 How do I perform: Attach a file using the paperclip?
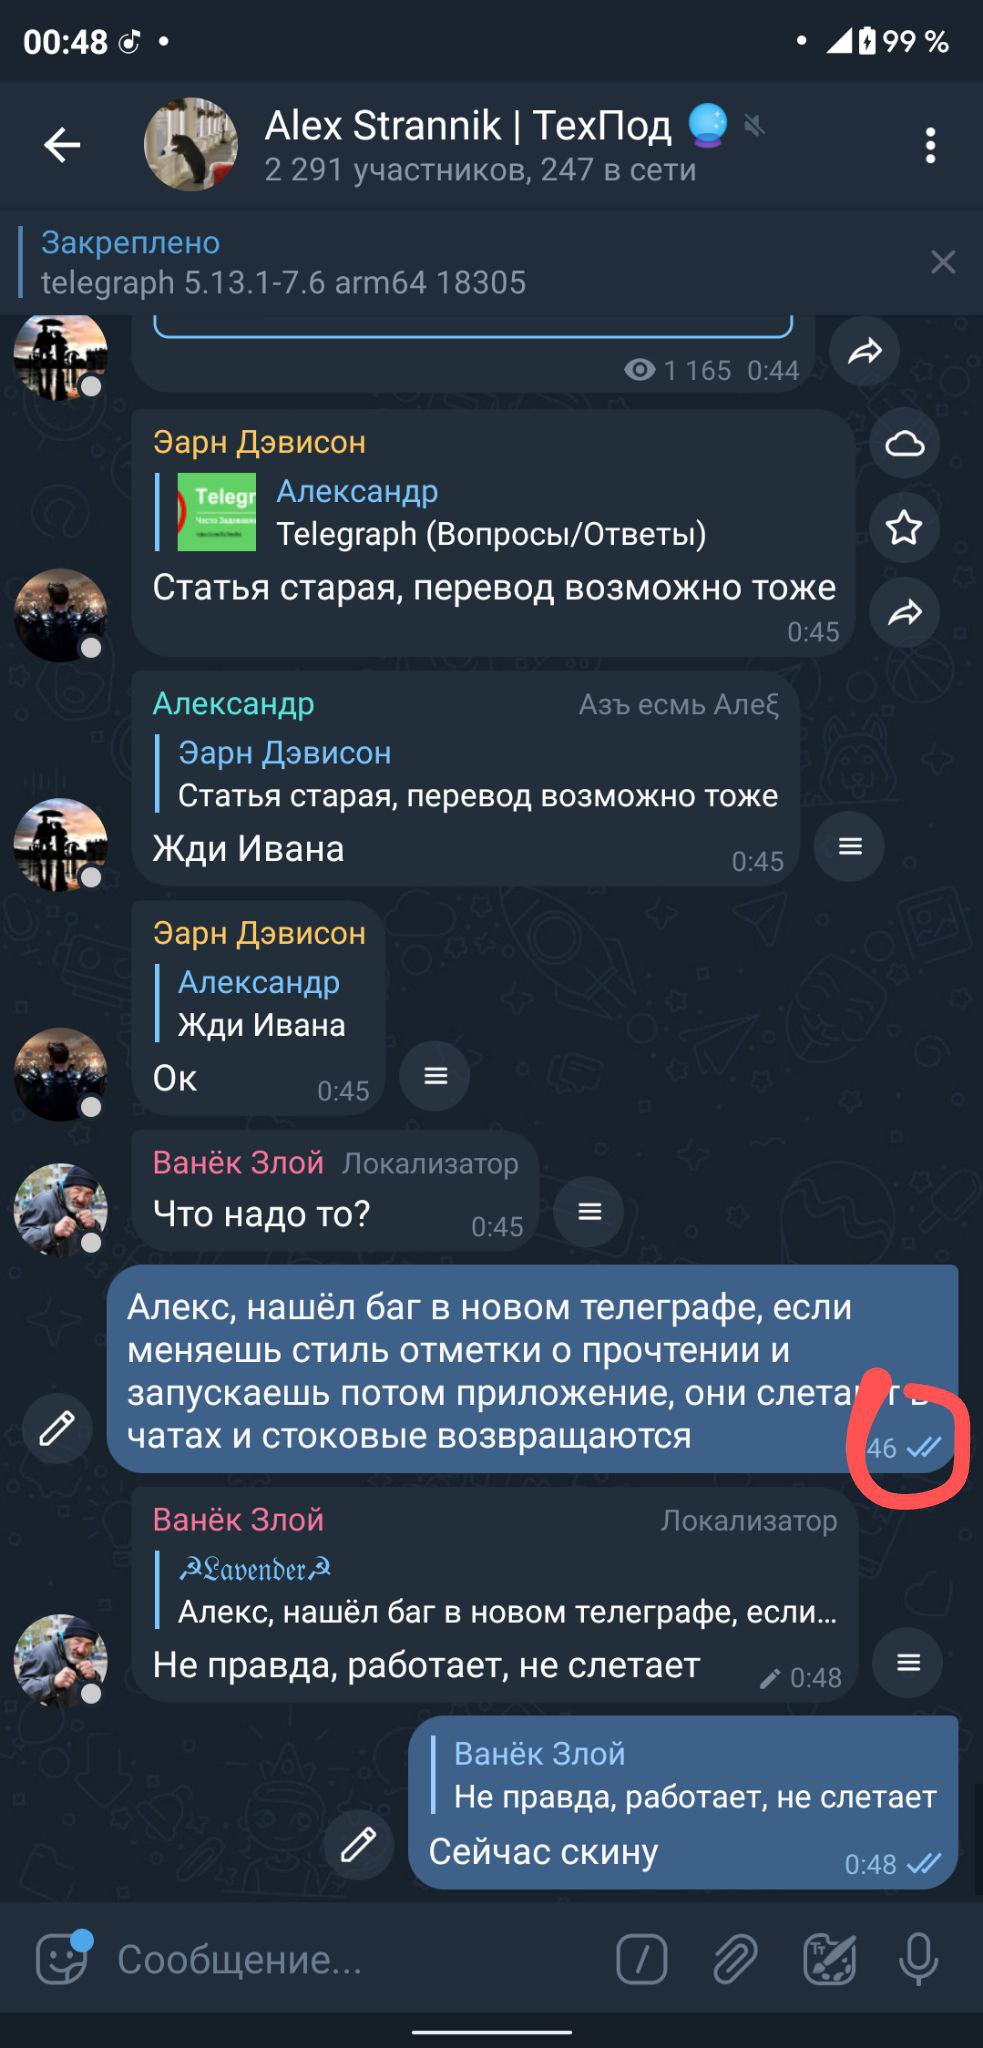[x=734, y=1959]
